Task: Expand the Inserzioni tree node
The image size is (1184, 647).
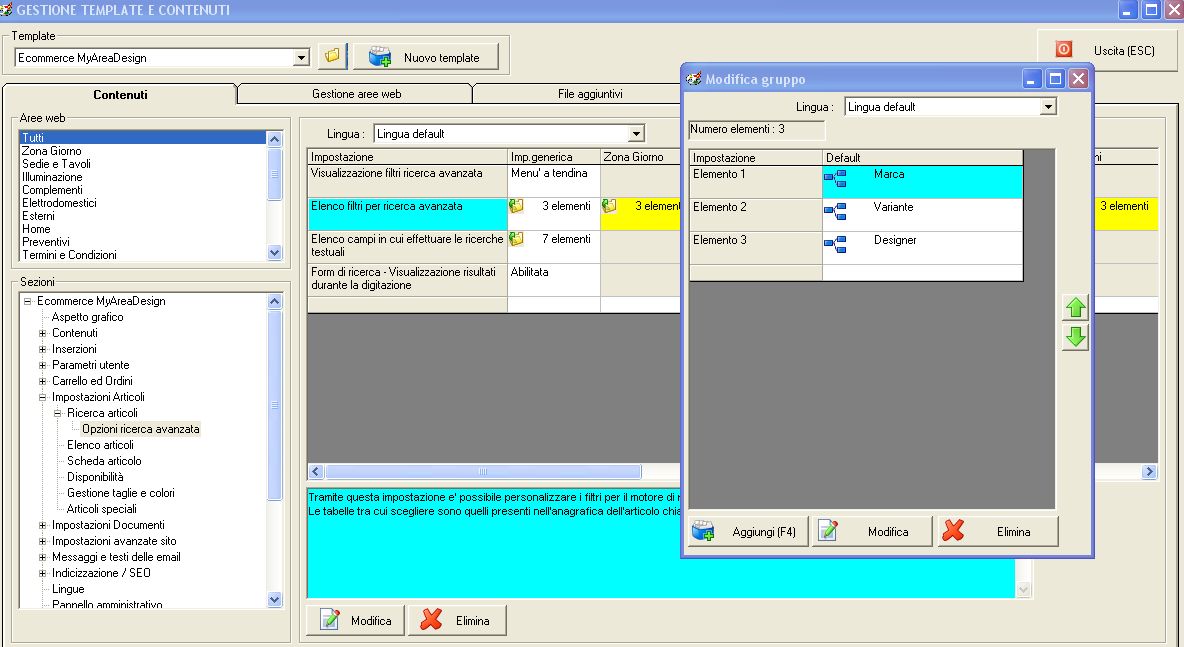Action: [x=43, y=349]
